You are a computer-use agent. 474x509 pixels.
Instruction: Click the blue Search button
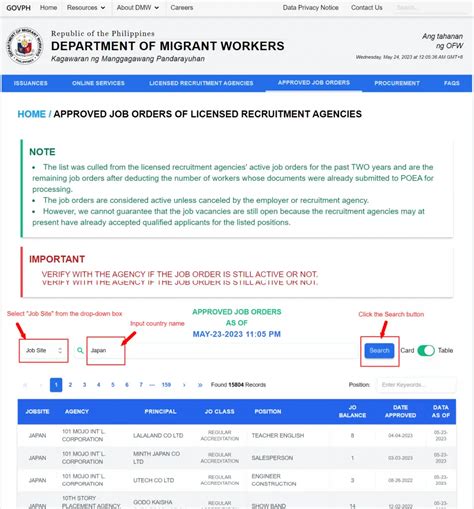[379, 351]
